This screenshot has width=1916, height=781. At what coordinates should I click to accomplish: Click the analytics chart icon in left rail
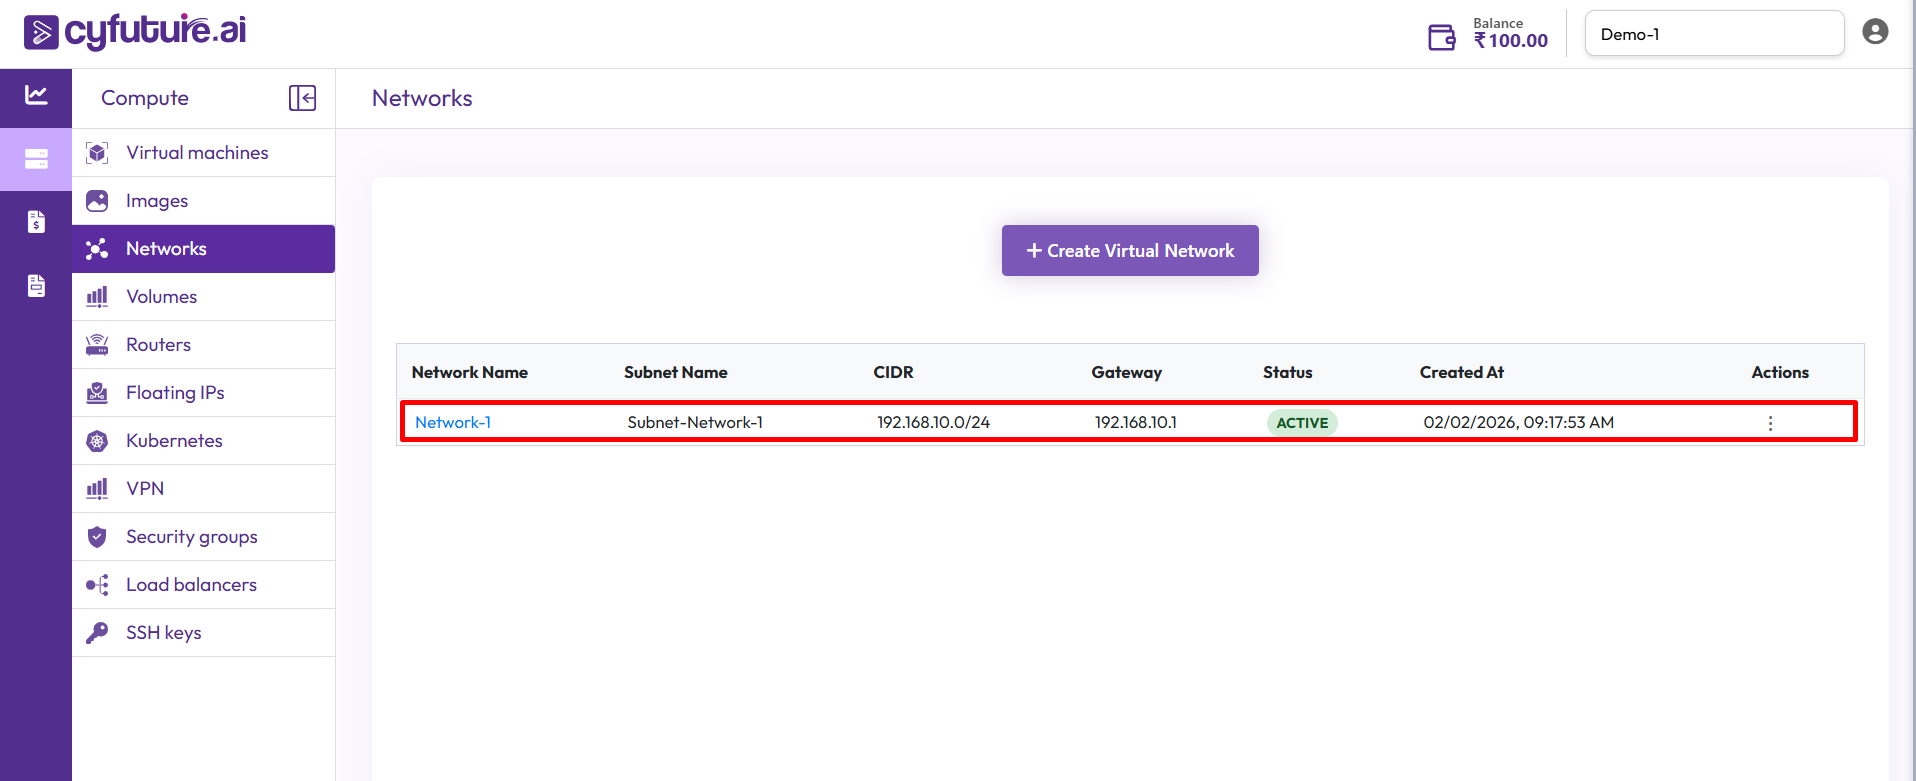point(36,96)
